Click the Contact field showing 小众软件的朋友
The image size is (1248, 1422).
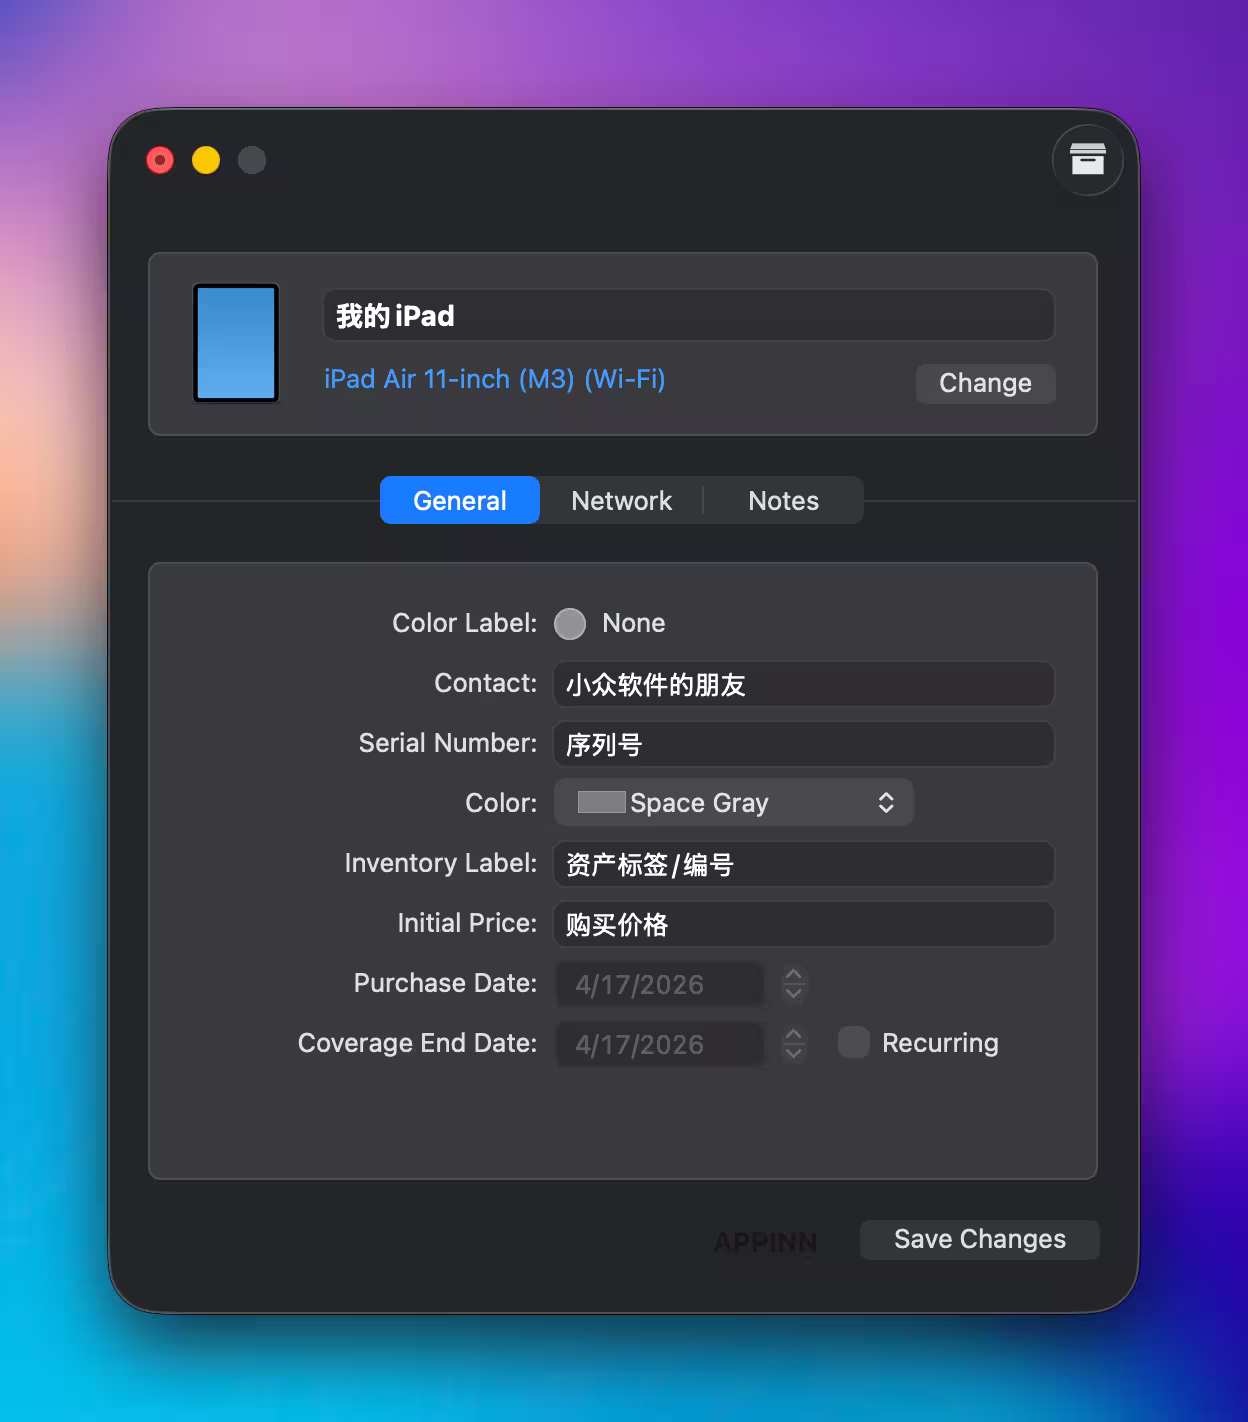click(x=803, y=685)
